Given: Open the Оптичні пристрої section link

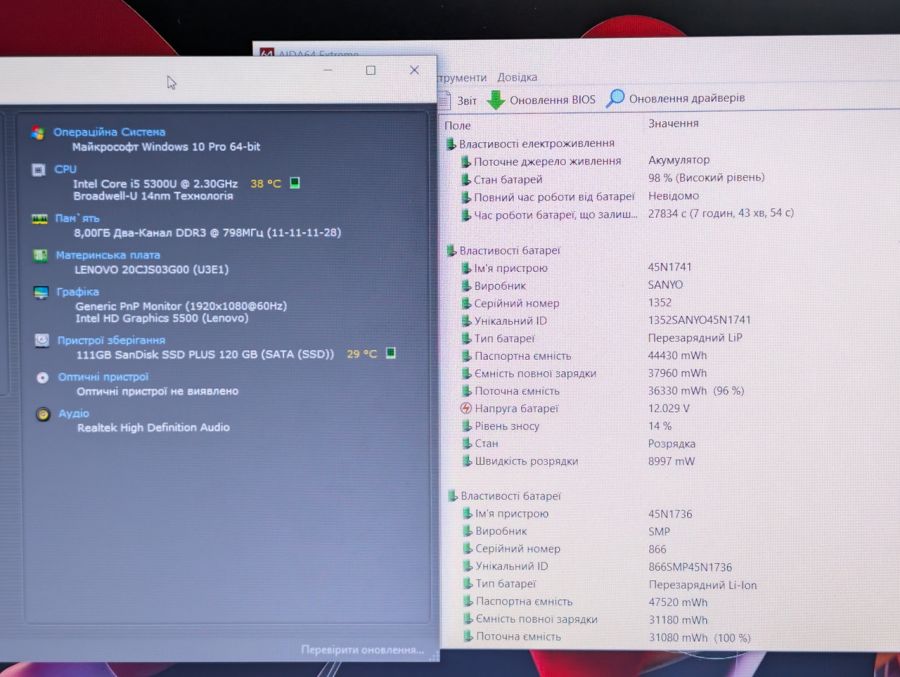Looking at the screenshot, I should (x=103, y=377).
